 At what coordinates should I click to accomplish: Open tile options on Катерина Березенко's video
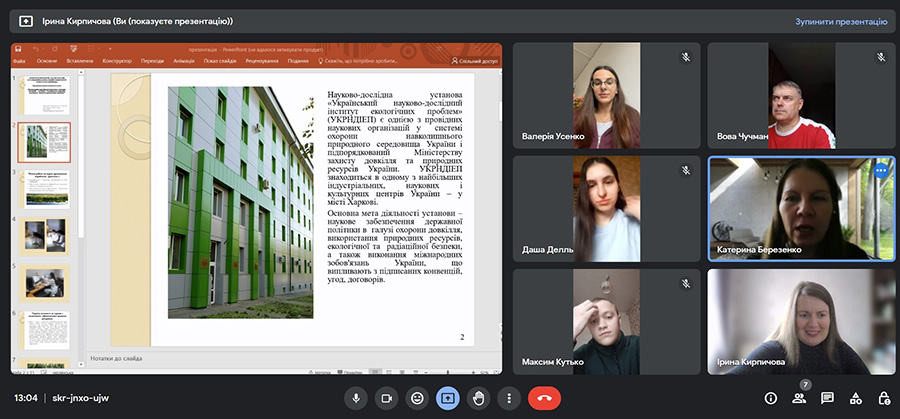click(881, 171)
